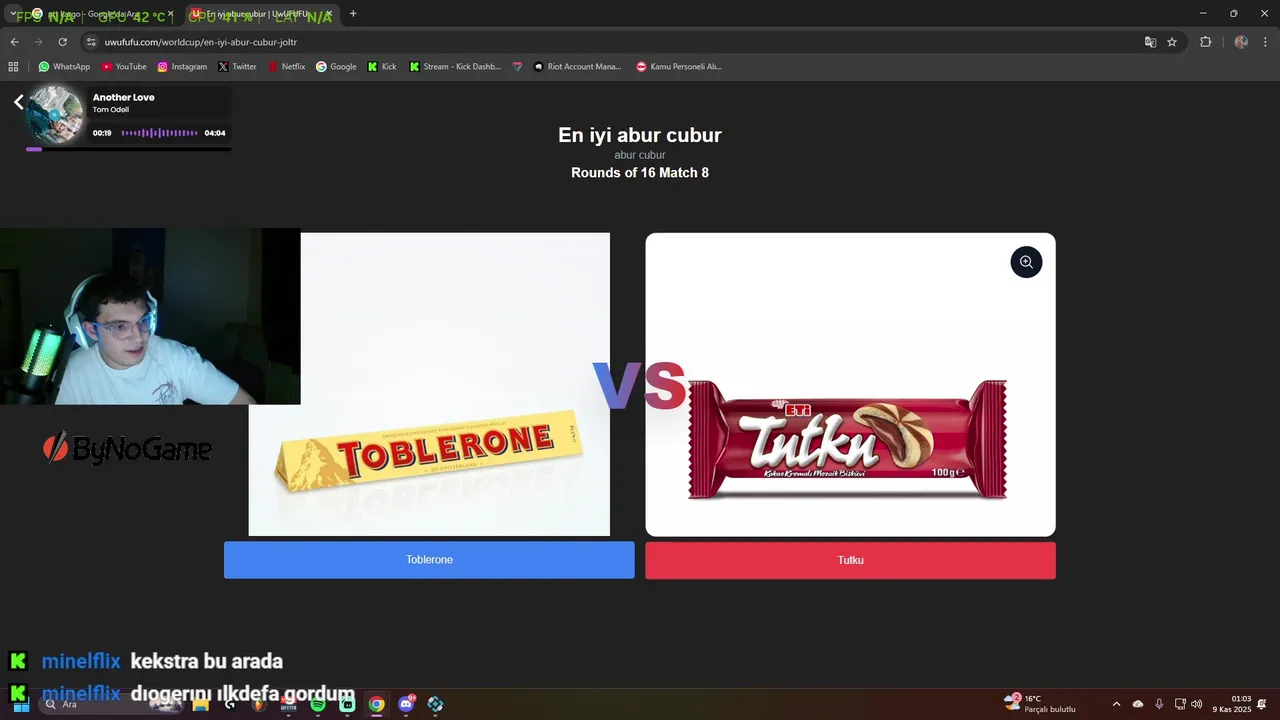Viewport: 1280px width, 720px height.
Task: Click the Rounds of 16 Match 8 text
Action: tap(640, 173)
